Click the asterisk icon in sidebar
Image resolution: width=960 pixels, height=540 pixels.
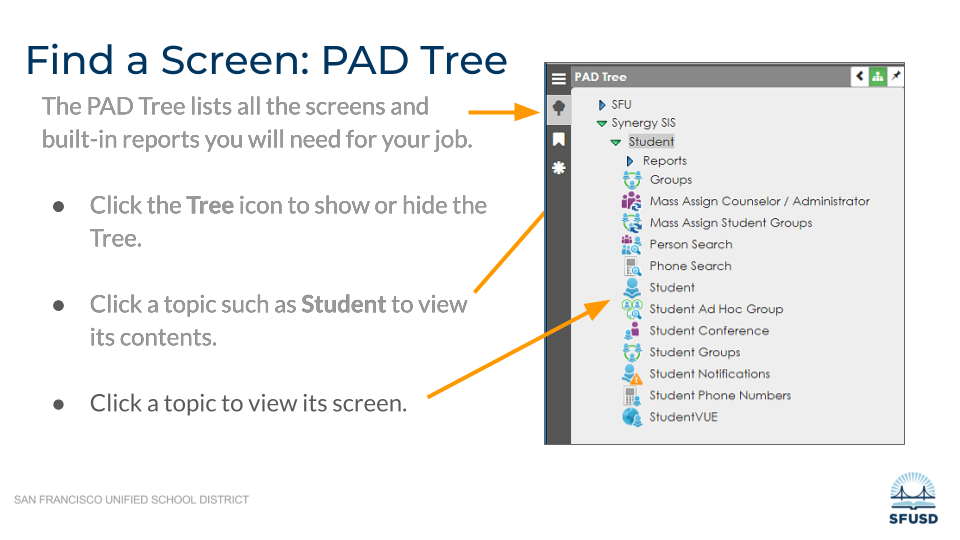[558, 168]
